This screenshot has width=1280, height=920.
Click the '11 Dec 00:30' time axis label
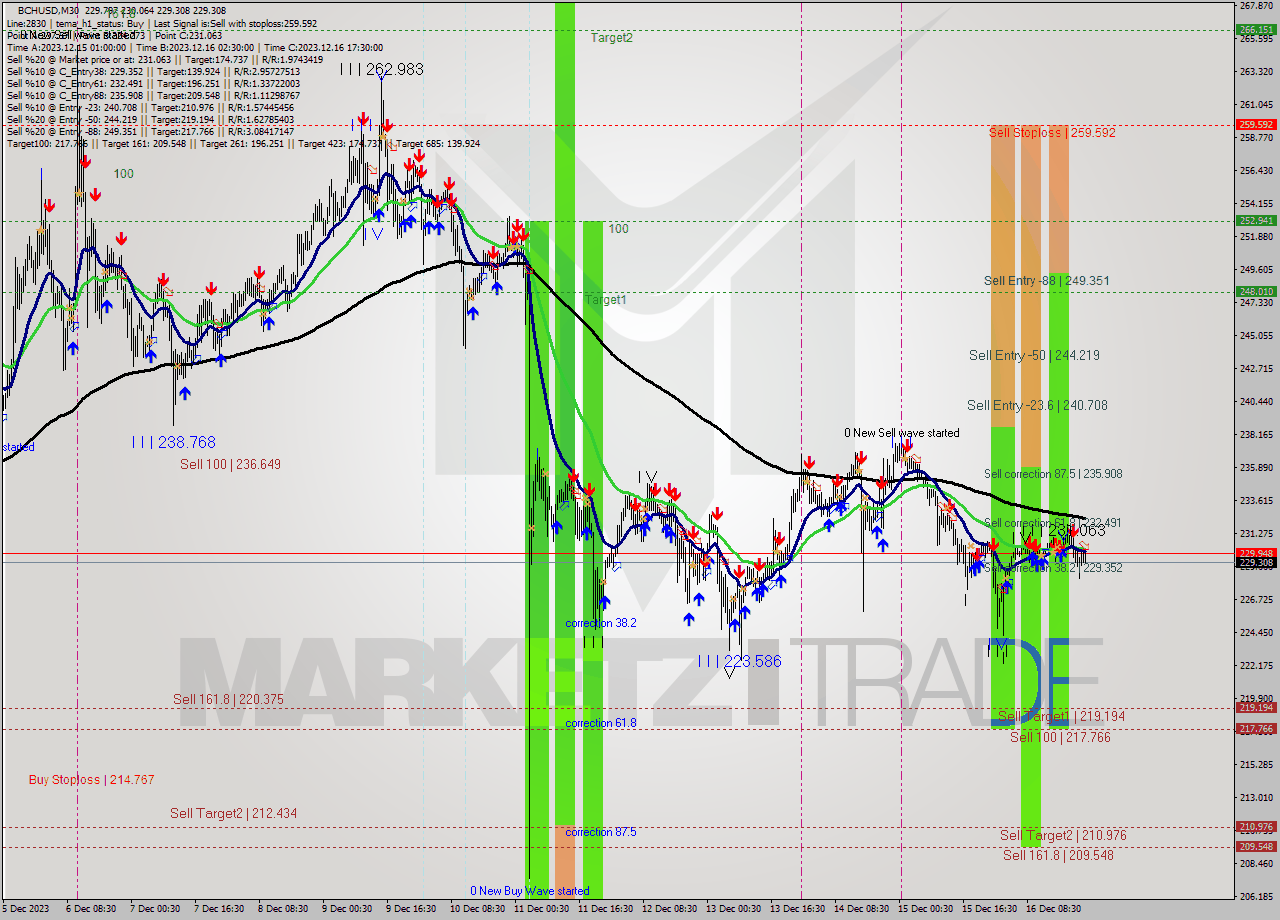pyautogui.click(x=541, y=909)
